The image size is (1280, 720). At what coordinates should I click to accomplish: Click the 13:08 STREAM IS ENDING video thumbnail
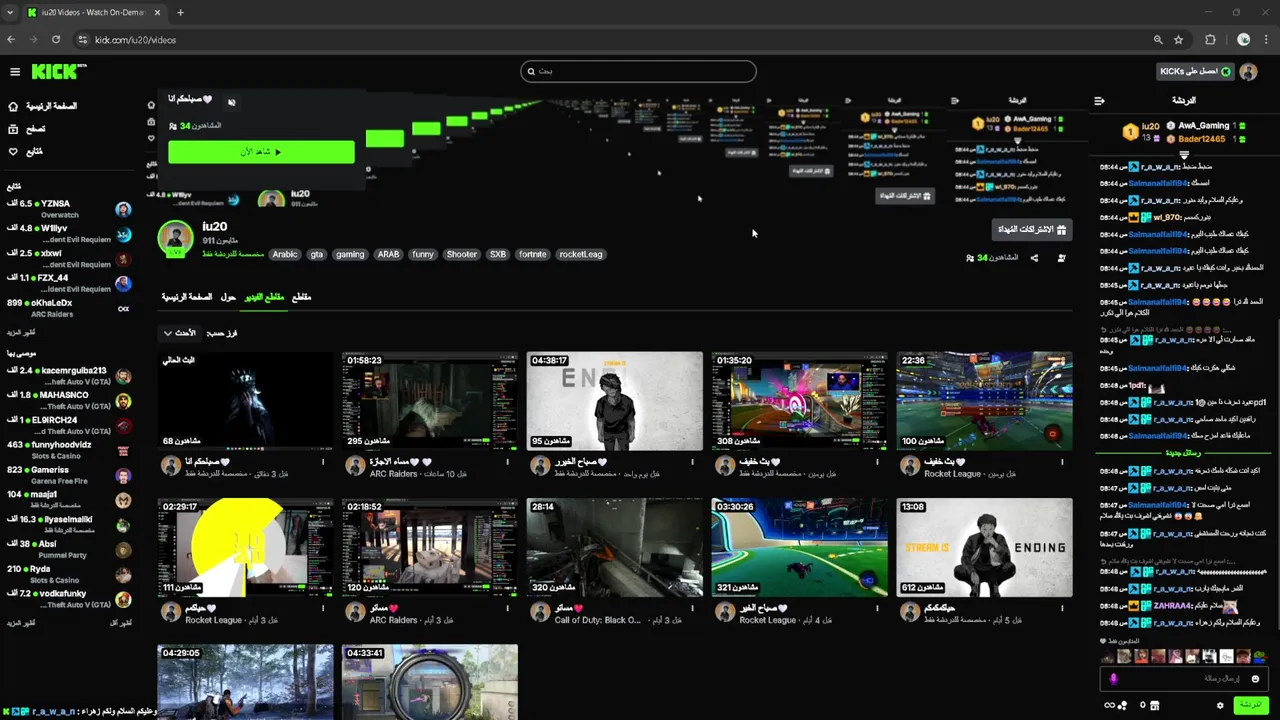pyautogui.click(x=984, y=547)
